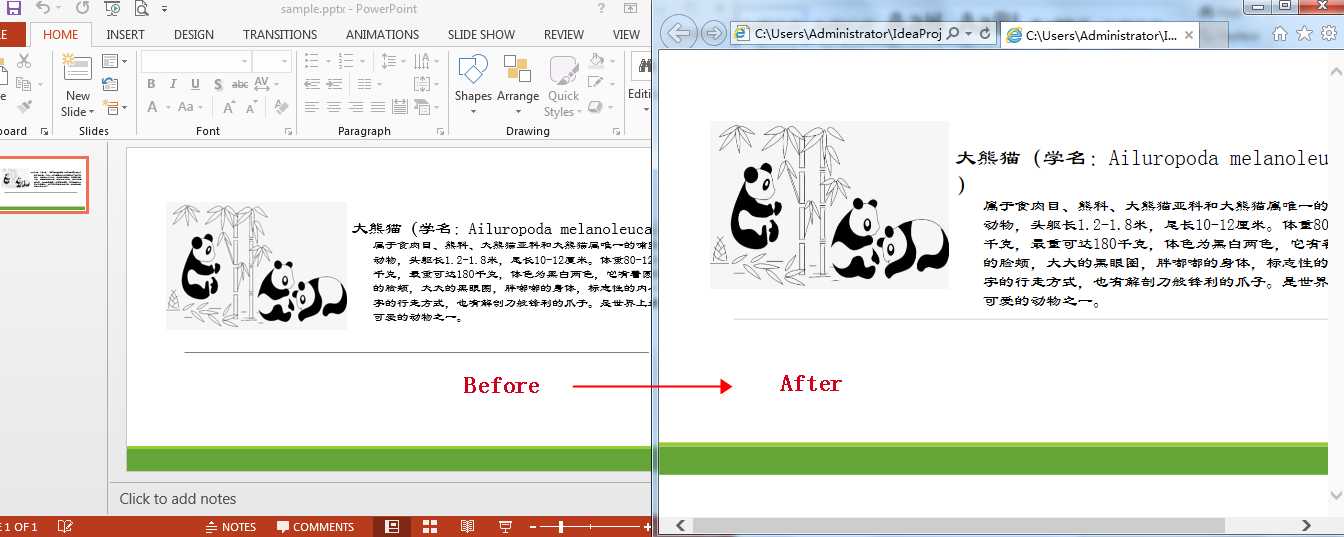Toggle Underline formatting in Font group
Image resolution: width=1344 pixels, height=537 pixels.
195,85
